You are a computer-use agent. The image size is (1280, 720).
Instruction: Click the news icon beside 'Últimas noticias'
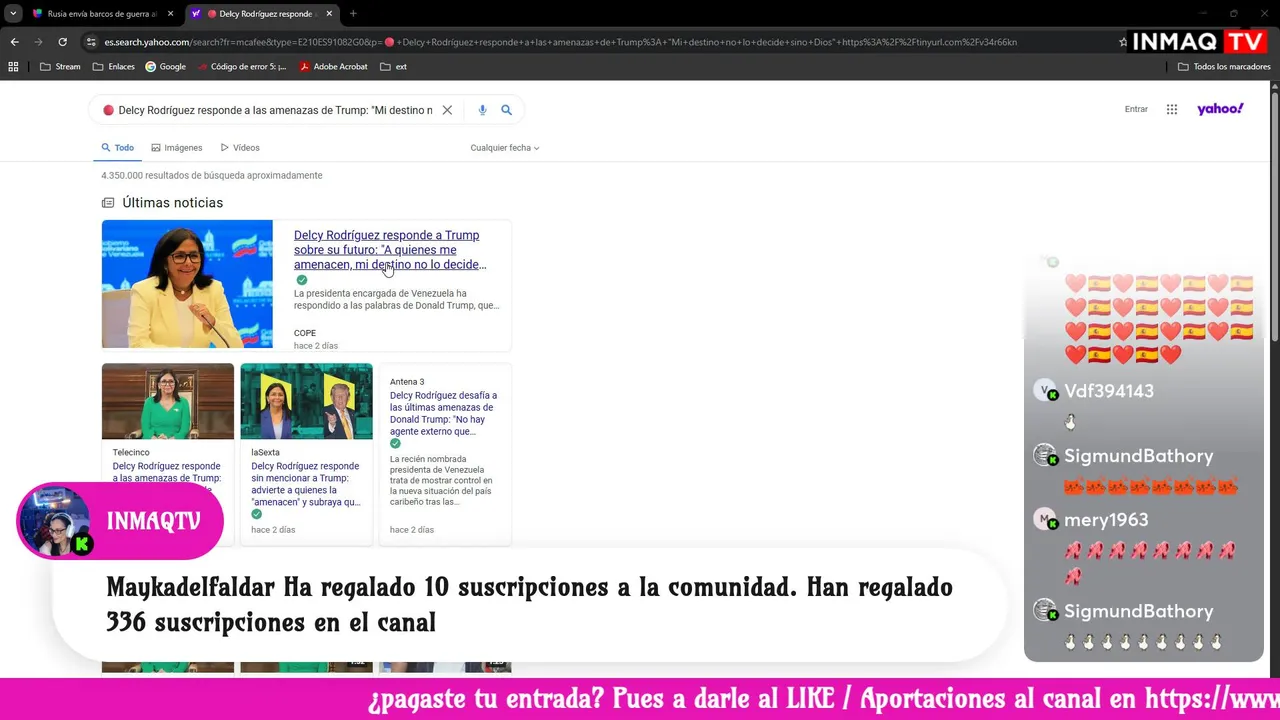coord(108,203)
